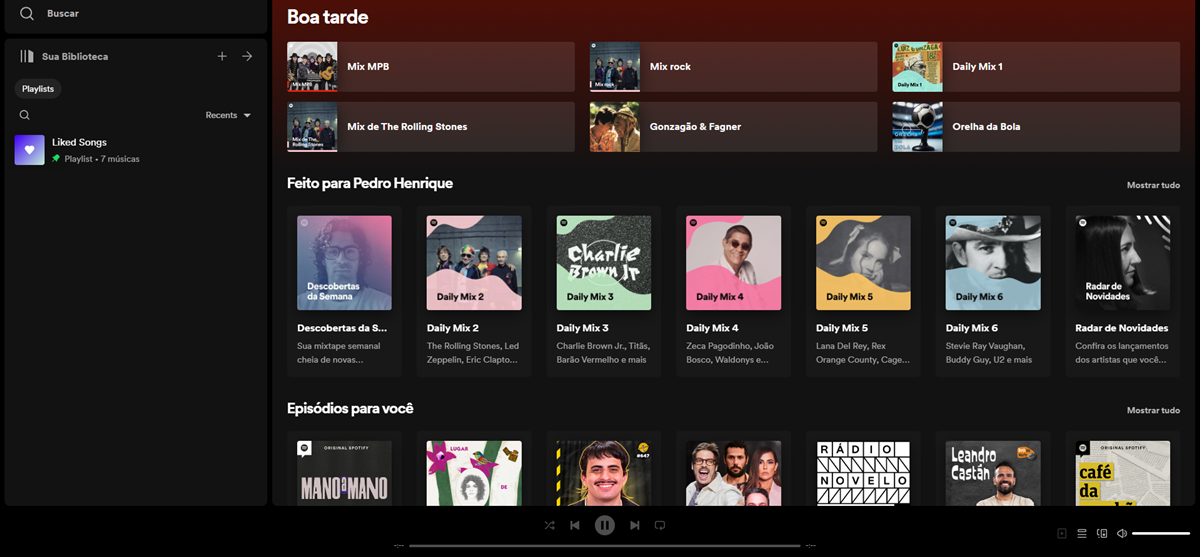This screenshot has width=1200, height=557.
Task: Toggle shuffle playback
Action: 549,525
